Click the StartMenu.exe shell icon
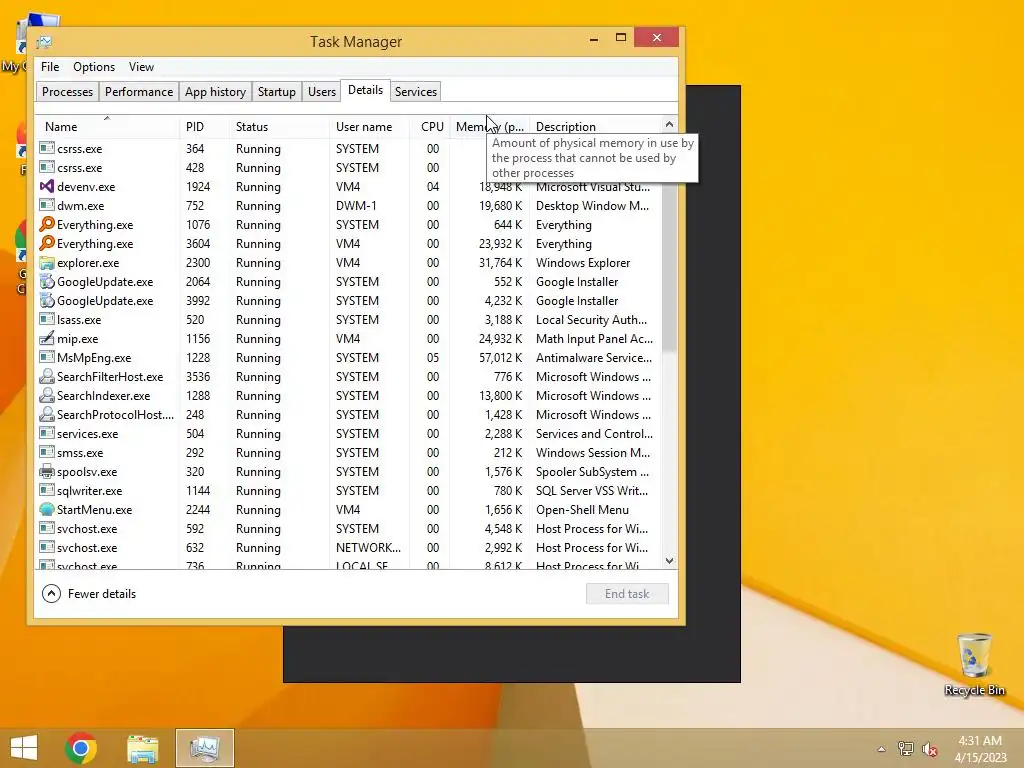Viewport: 1024px width, 768px height. click(x=46, y=509)
